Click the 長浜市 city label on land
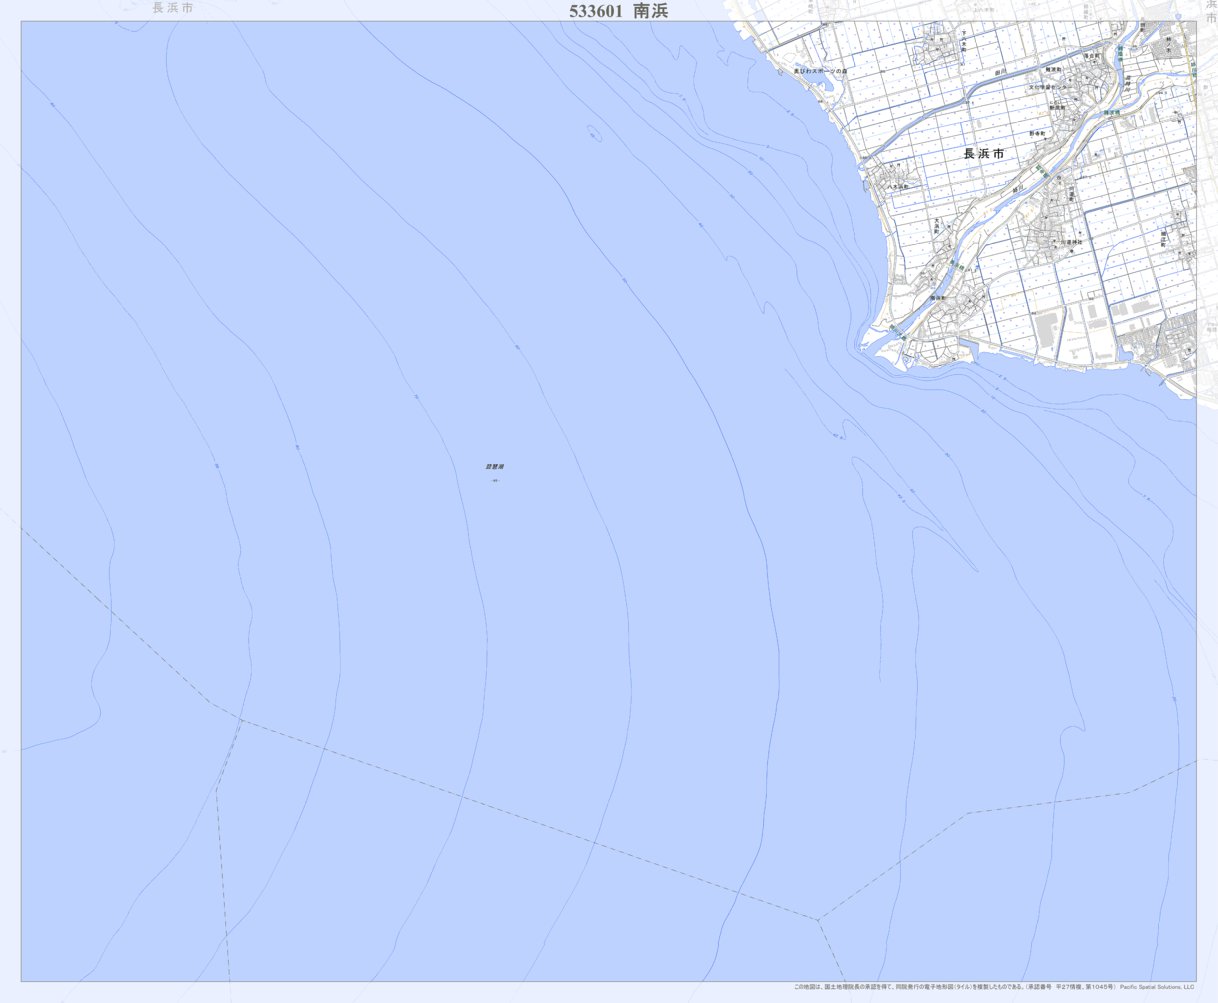Image resolution: width=1218 pixels, height=1003 pixels. [x=983, y=154]
